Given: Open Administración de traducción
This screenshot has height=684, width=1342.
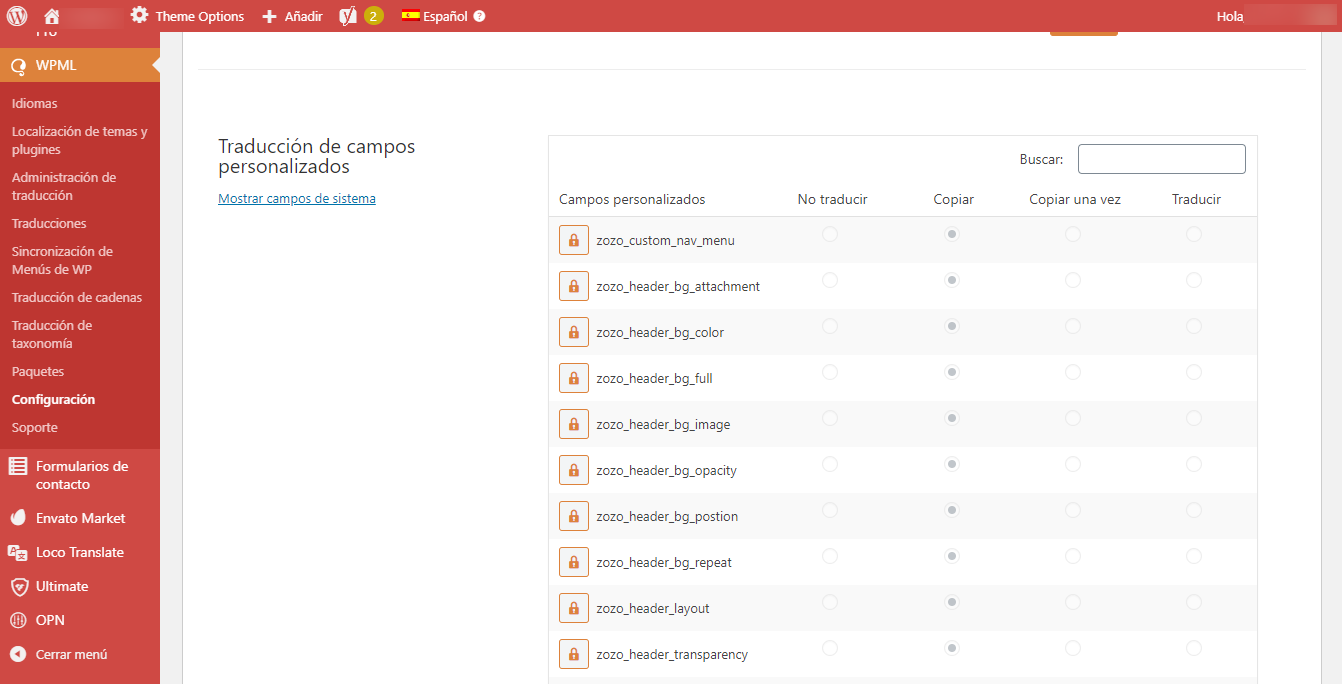Looking at the screenshot, I should click(64, 186).
